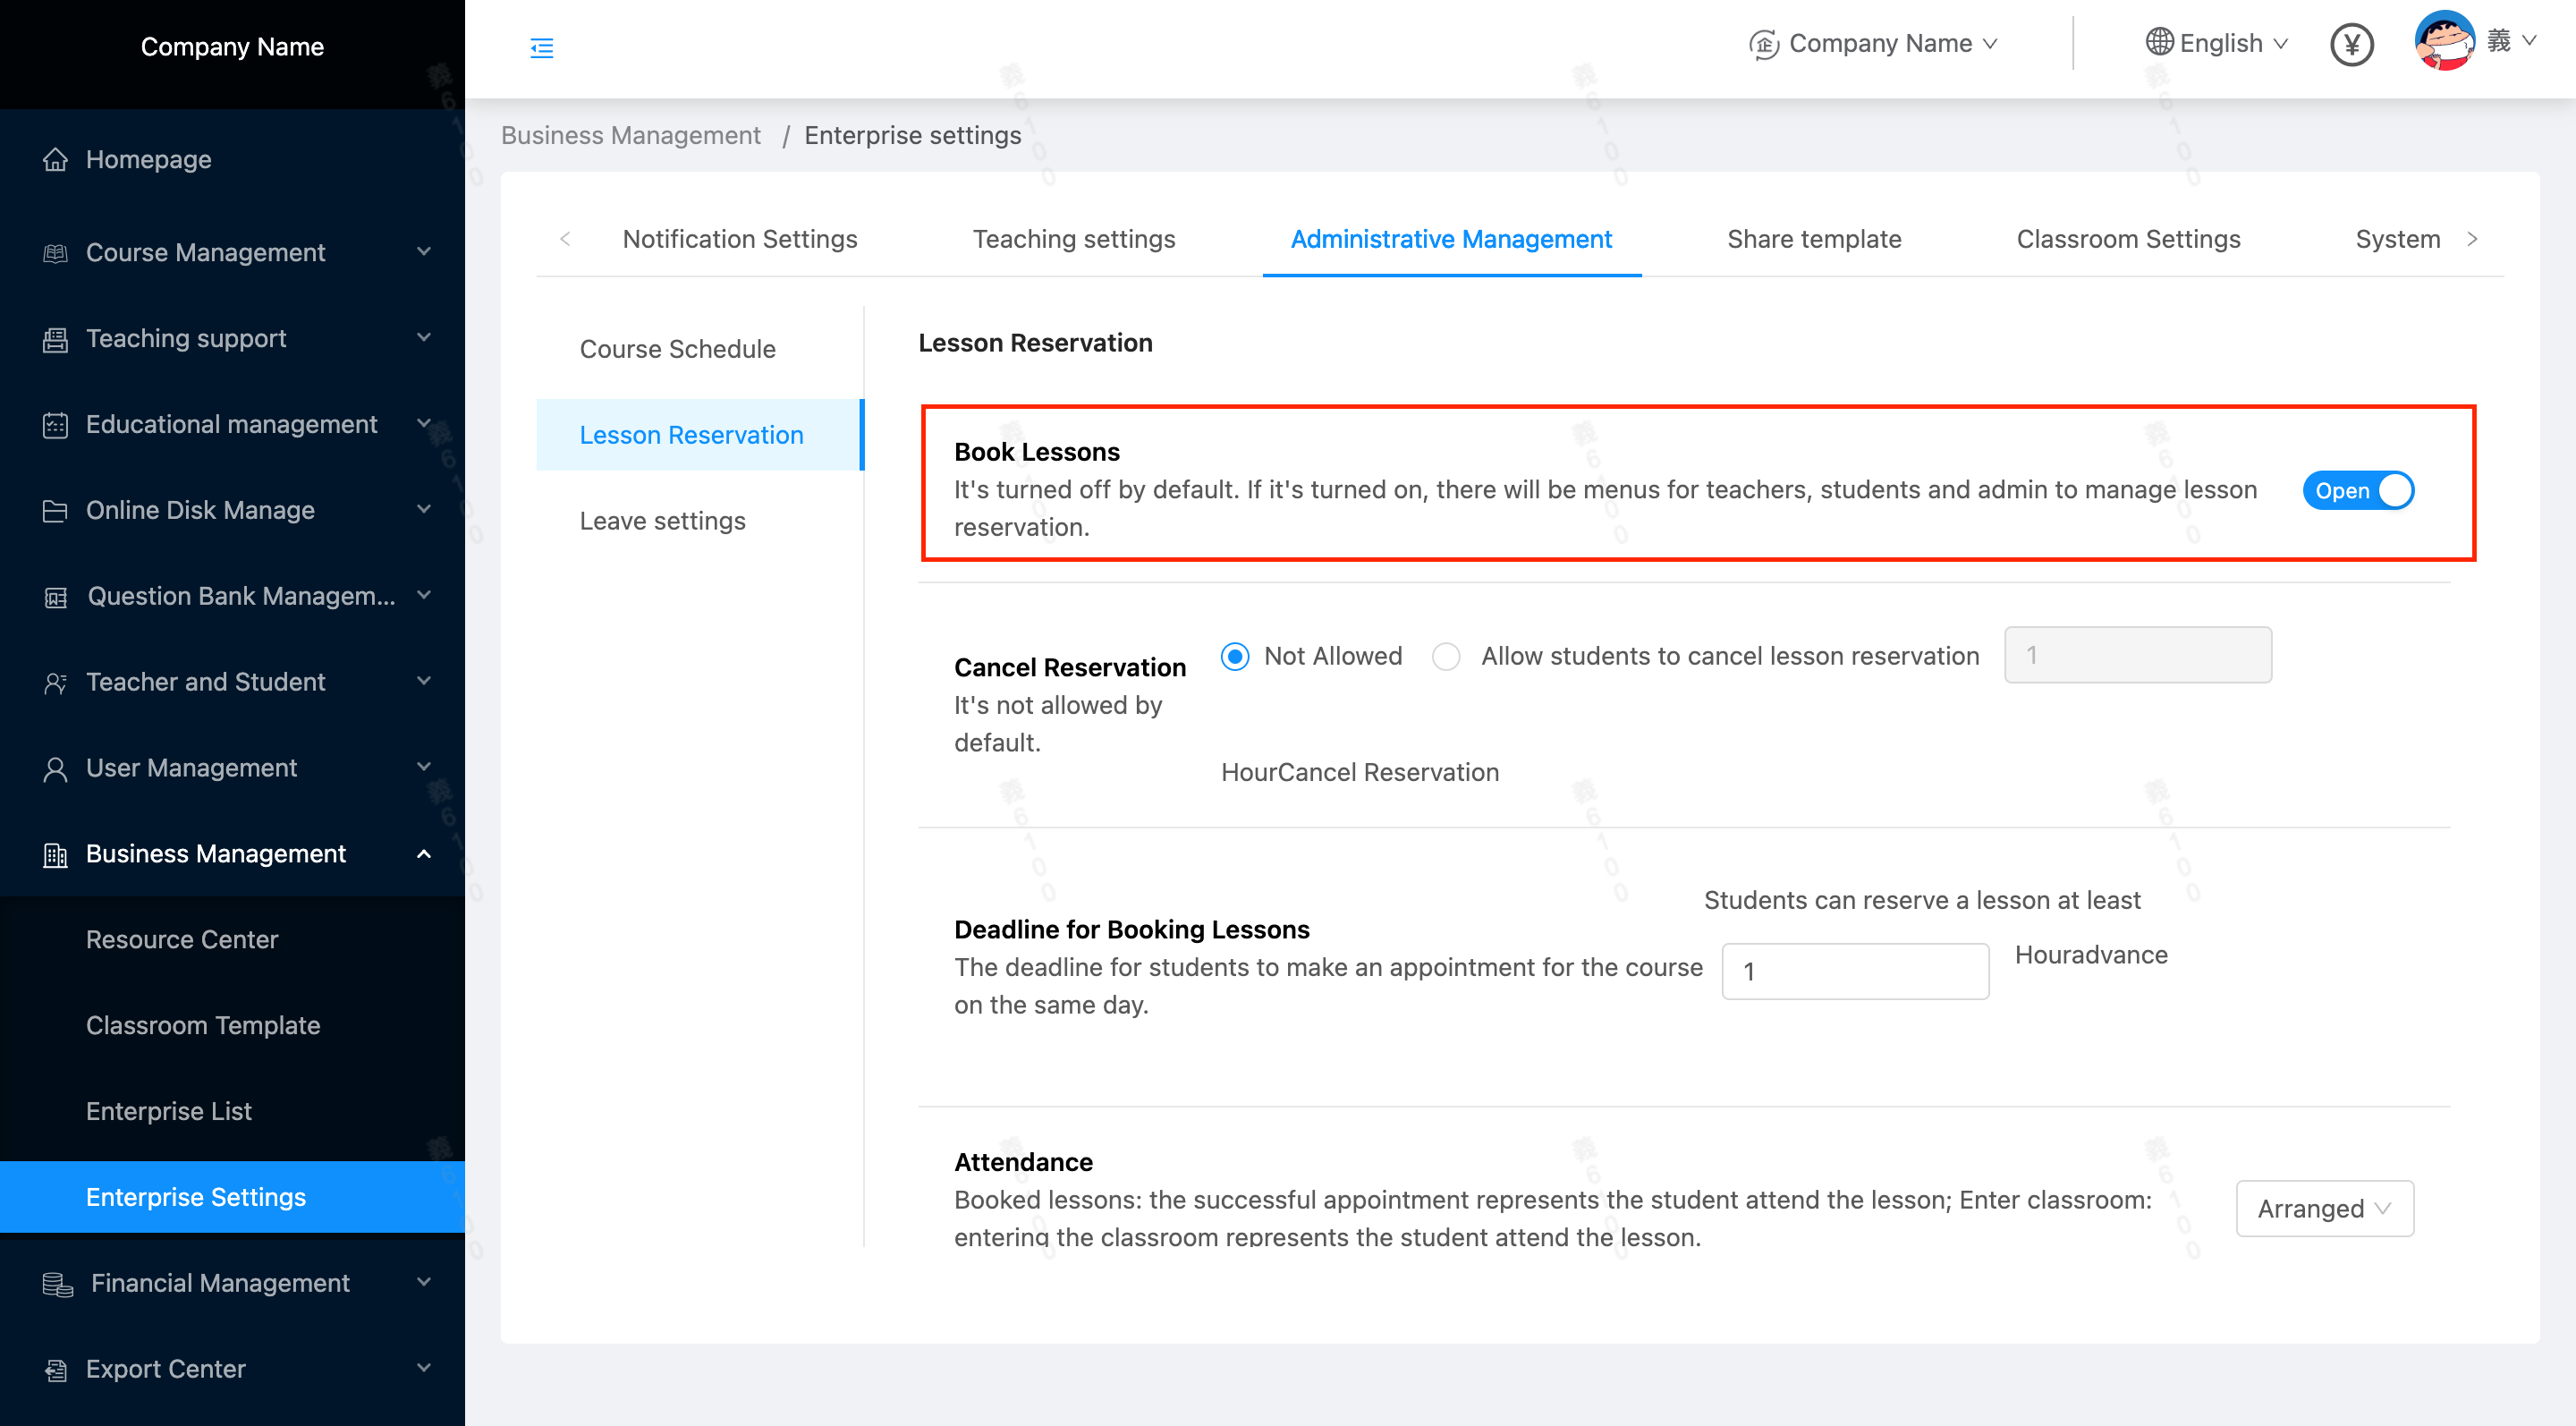This screenshot has width=2576, height=1426.
Task: Select the Not Allowed radio option
Action: coord(1235,656)
